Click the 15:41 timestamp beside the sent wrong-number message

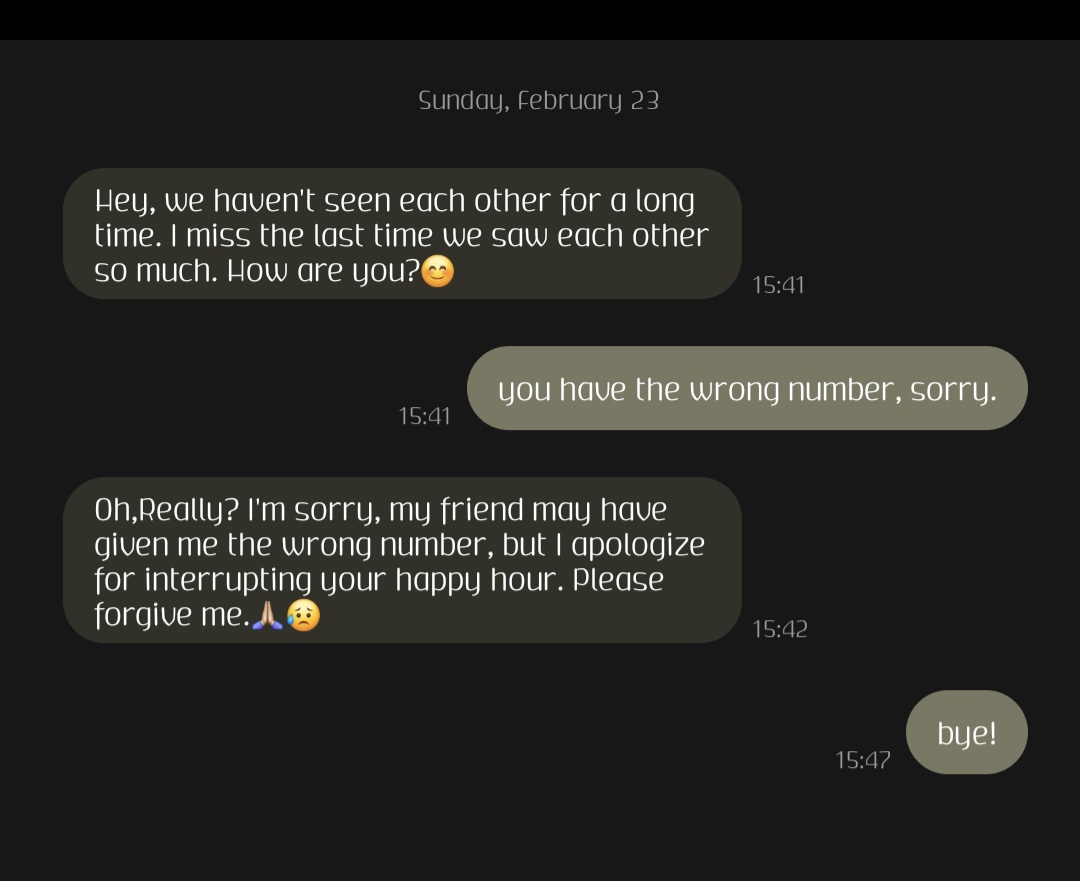424,415
